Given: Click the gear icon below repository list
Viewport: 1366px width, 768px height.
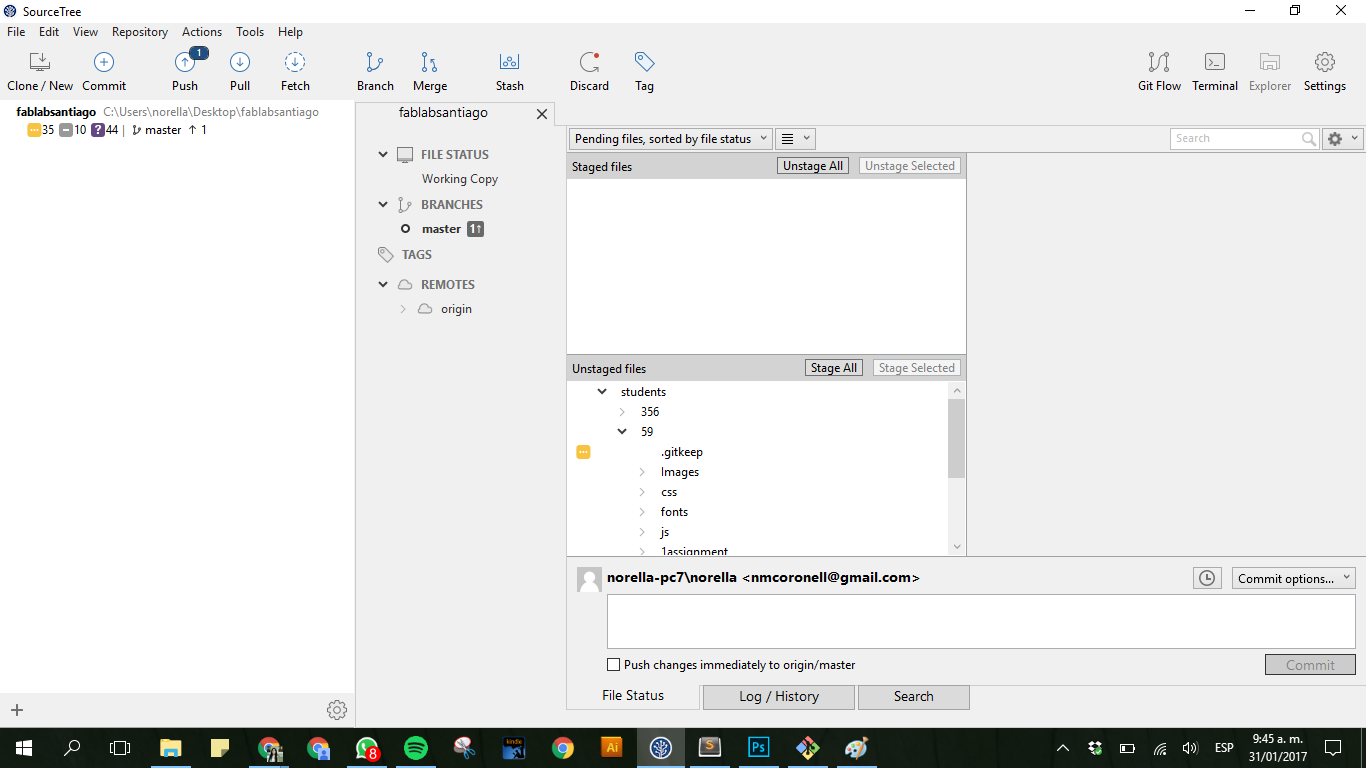Looking at the screenshot, I should (x=337, y=710).
